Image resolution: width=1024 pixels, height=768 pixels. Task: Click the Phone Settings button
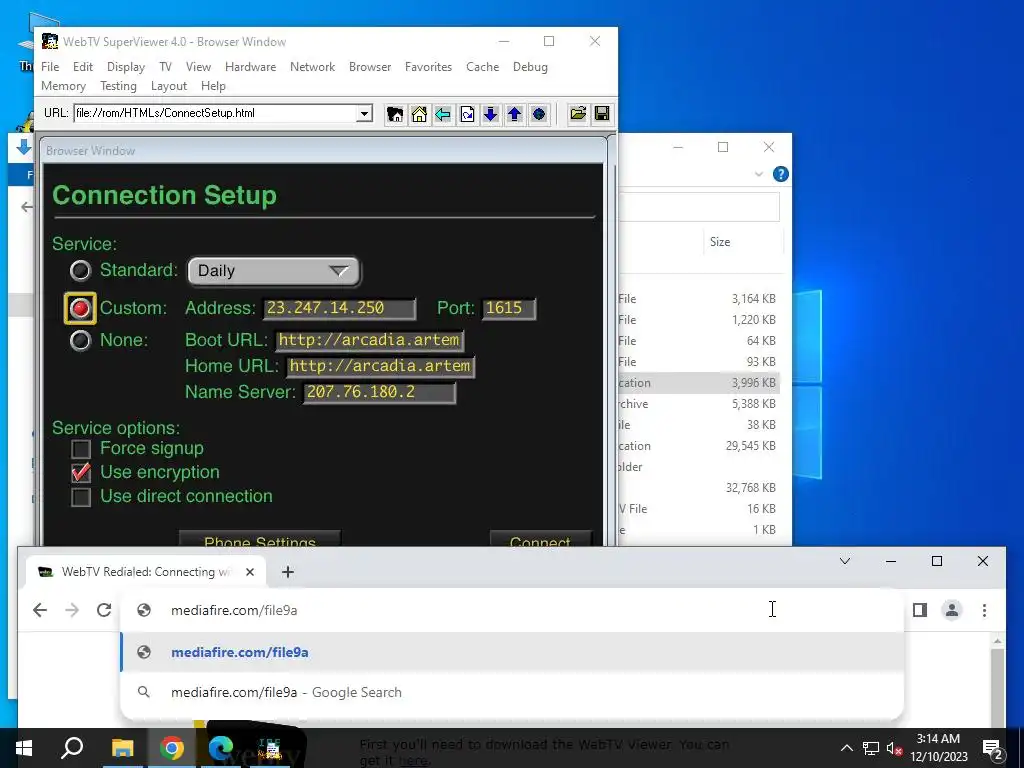tap(260, 539)
